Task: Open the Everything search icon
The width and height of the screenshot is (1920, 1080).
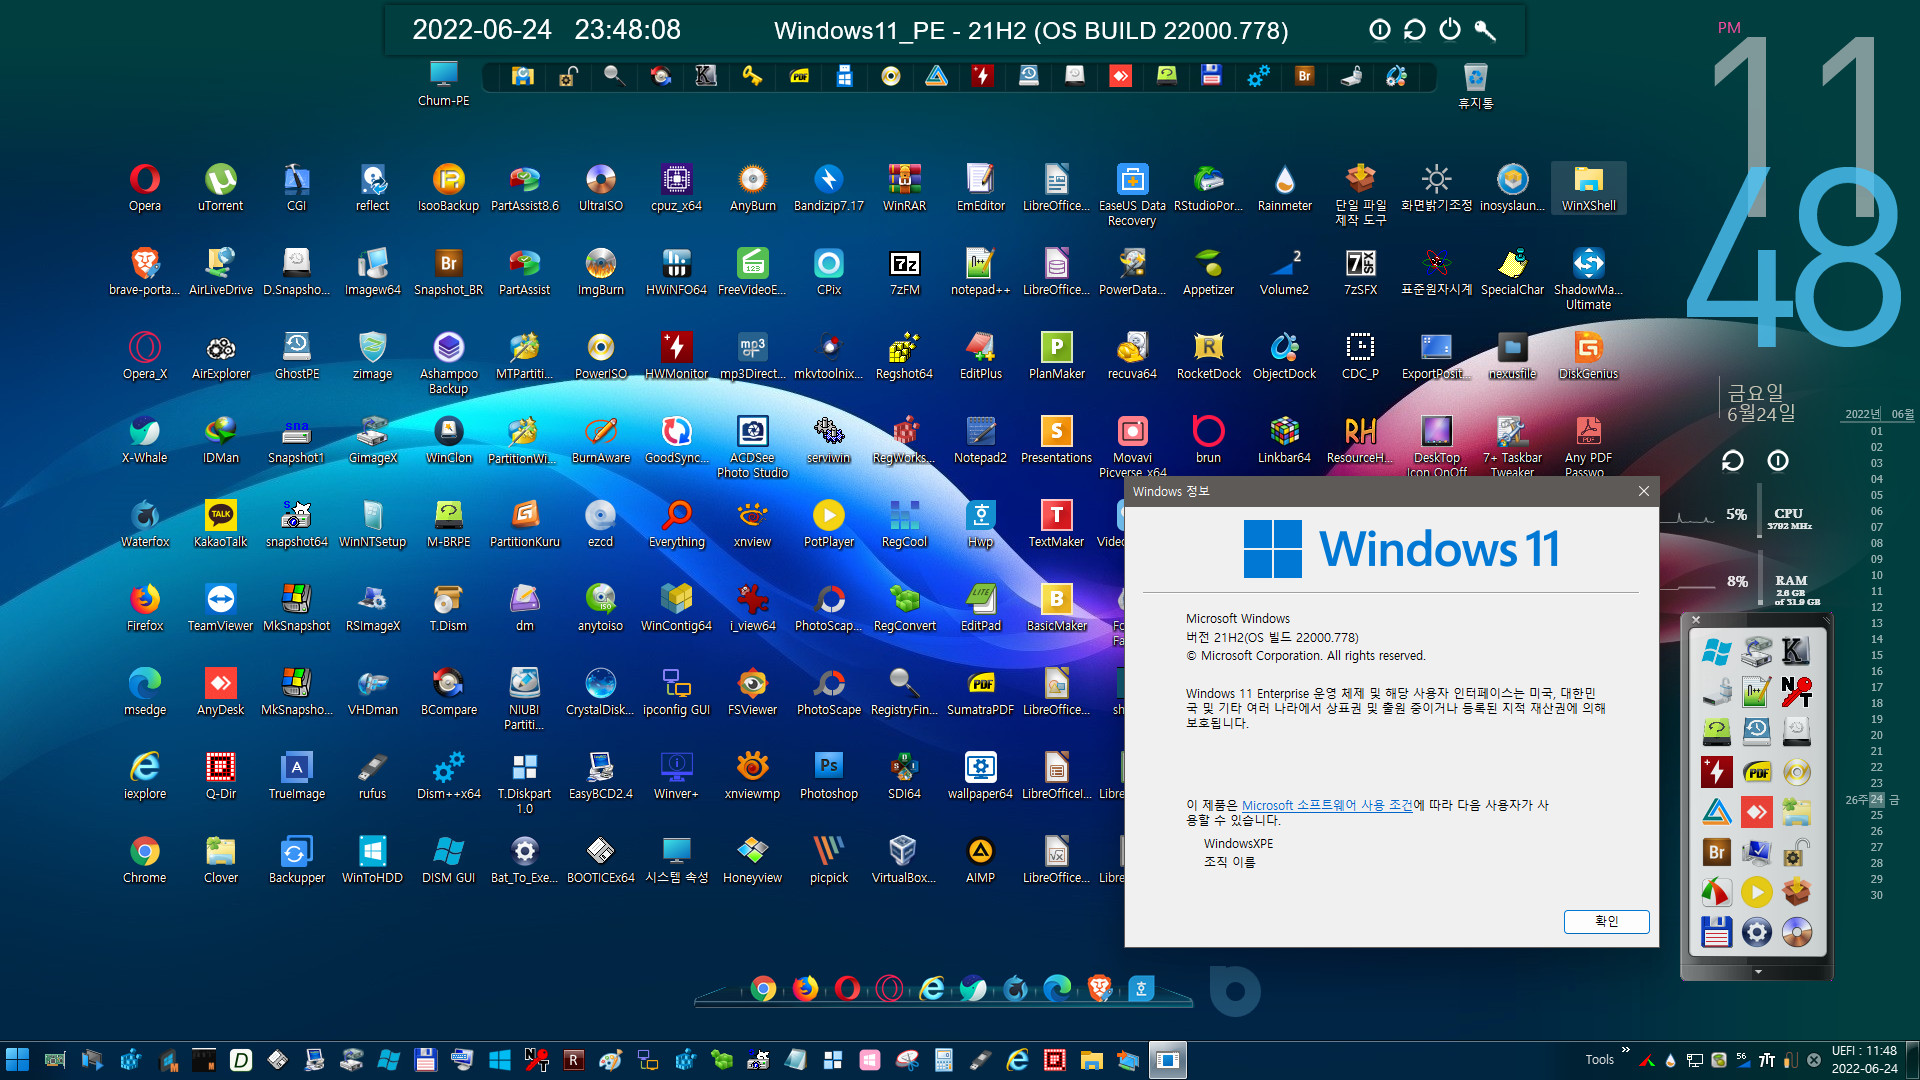Action: [x=677, y=524]
